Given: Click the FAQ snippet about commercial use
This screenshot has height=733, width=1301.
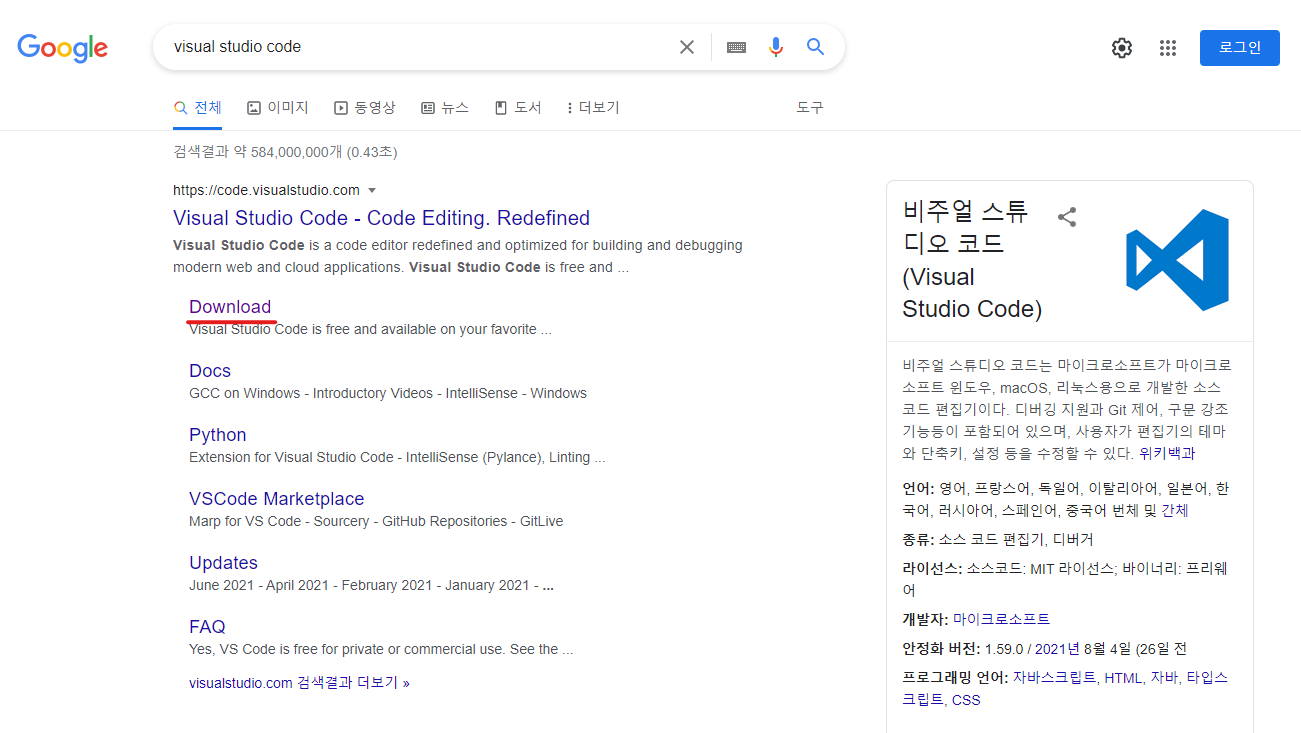Looking at the screenshot, I should (x=381, y=649).
